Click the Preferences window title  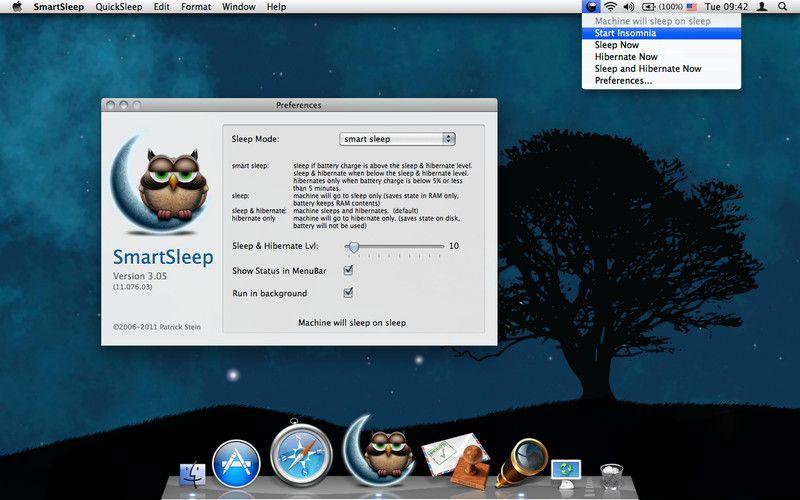(298, 105)
